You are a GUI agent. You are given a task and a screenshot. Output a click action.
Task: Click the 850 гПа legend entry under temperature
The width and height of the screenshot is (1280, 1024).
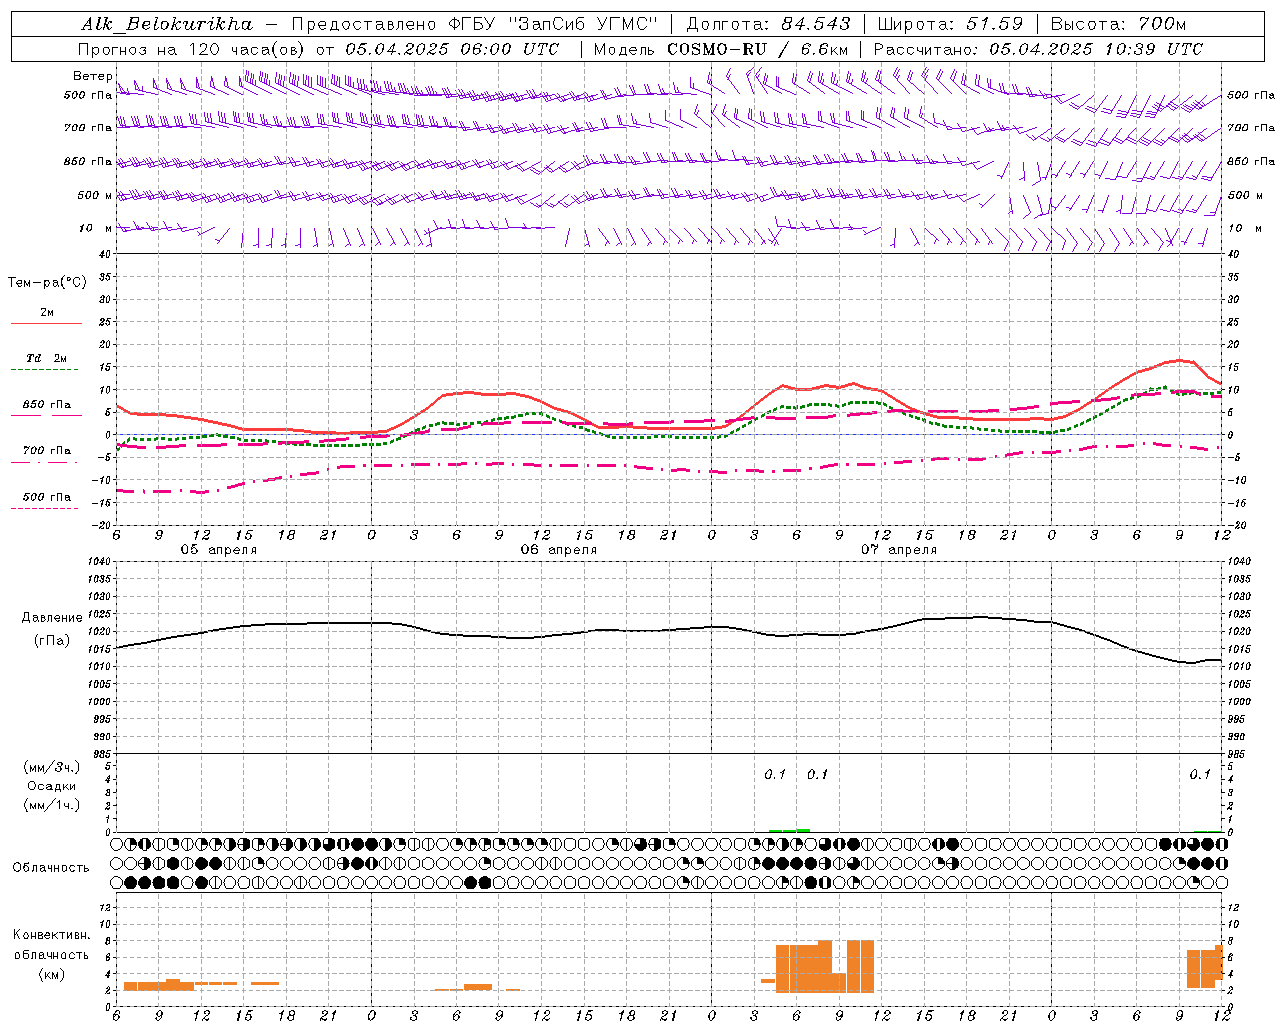coord(47,405)
